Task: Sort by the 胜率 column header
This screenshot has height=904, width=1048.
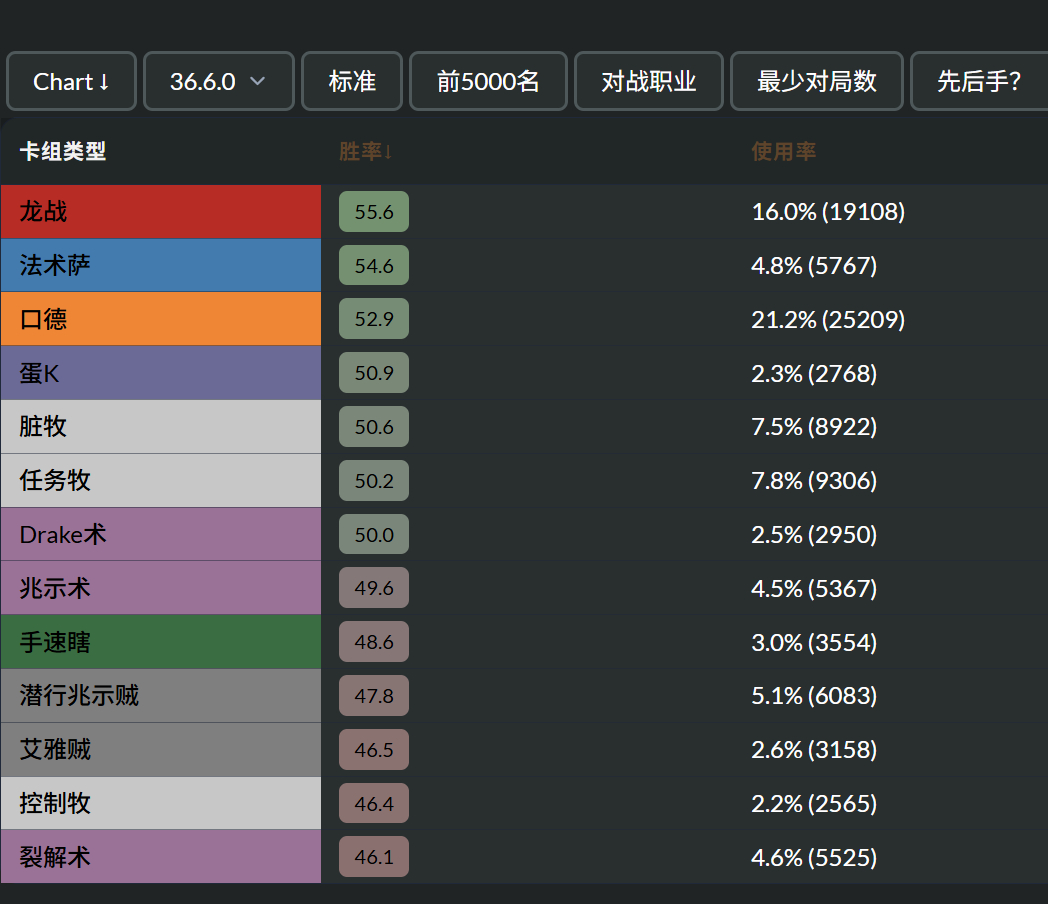Action: [366, 152]
